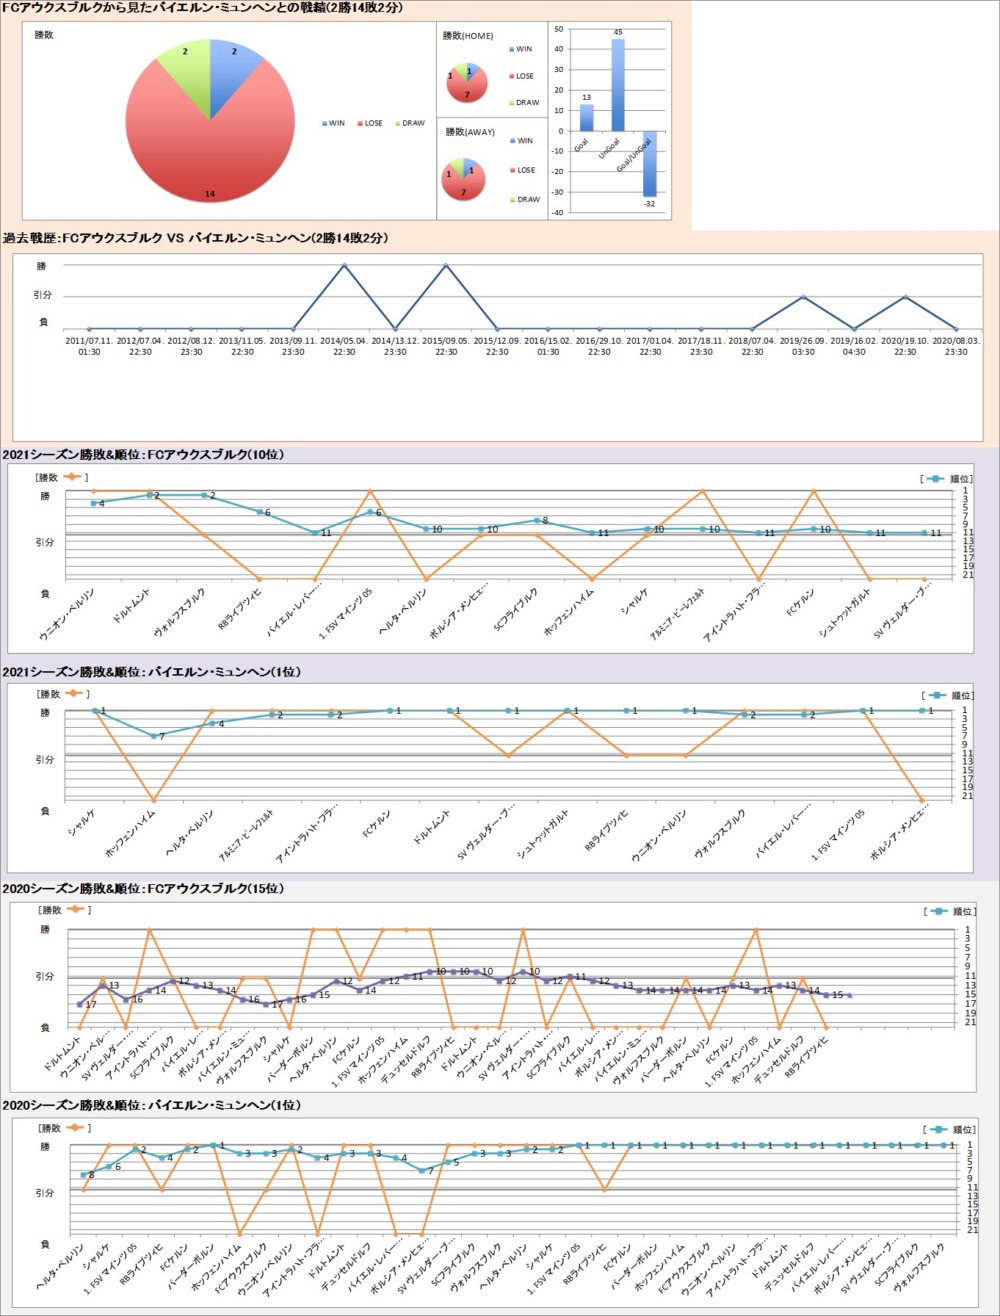Click 勝敗 legend marker in 2020 Bayern chart
This screenshot has width=1000, height=1316.
coord(74,1127)
